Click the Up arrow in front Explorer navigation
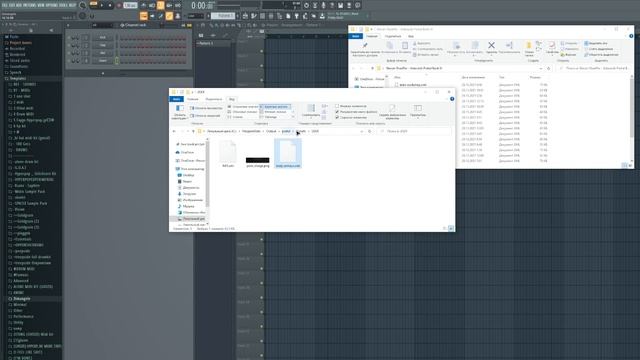Viewport: 640px width, 360px height. point(193,131)
